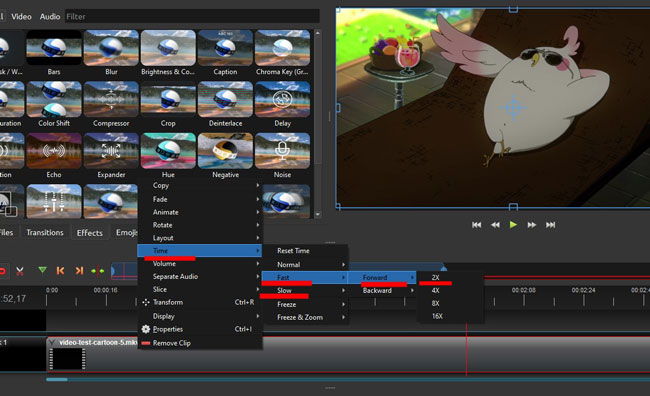Set speed to 4X
This screenshot has width=650, height=396.
click(x=450, y=290)
